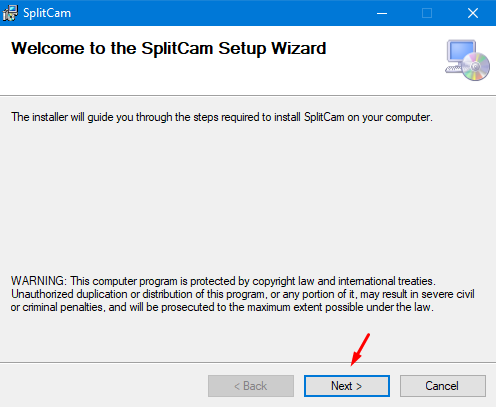The width and height of the screenshot is (496, 407).
Task: Click empty blue title bar area
Action: [x=220, y=13]
